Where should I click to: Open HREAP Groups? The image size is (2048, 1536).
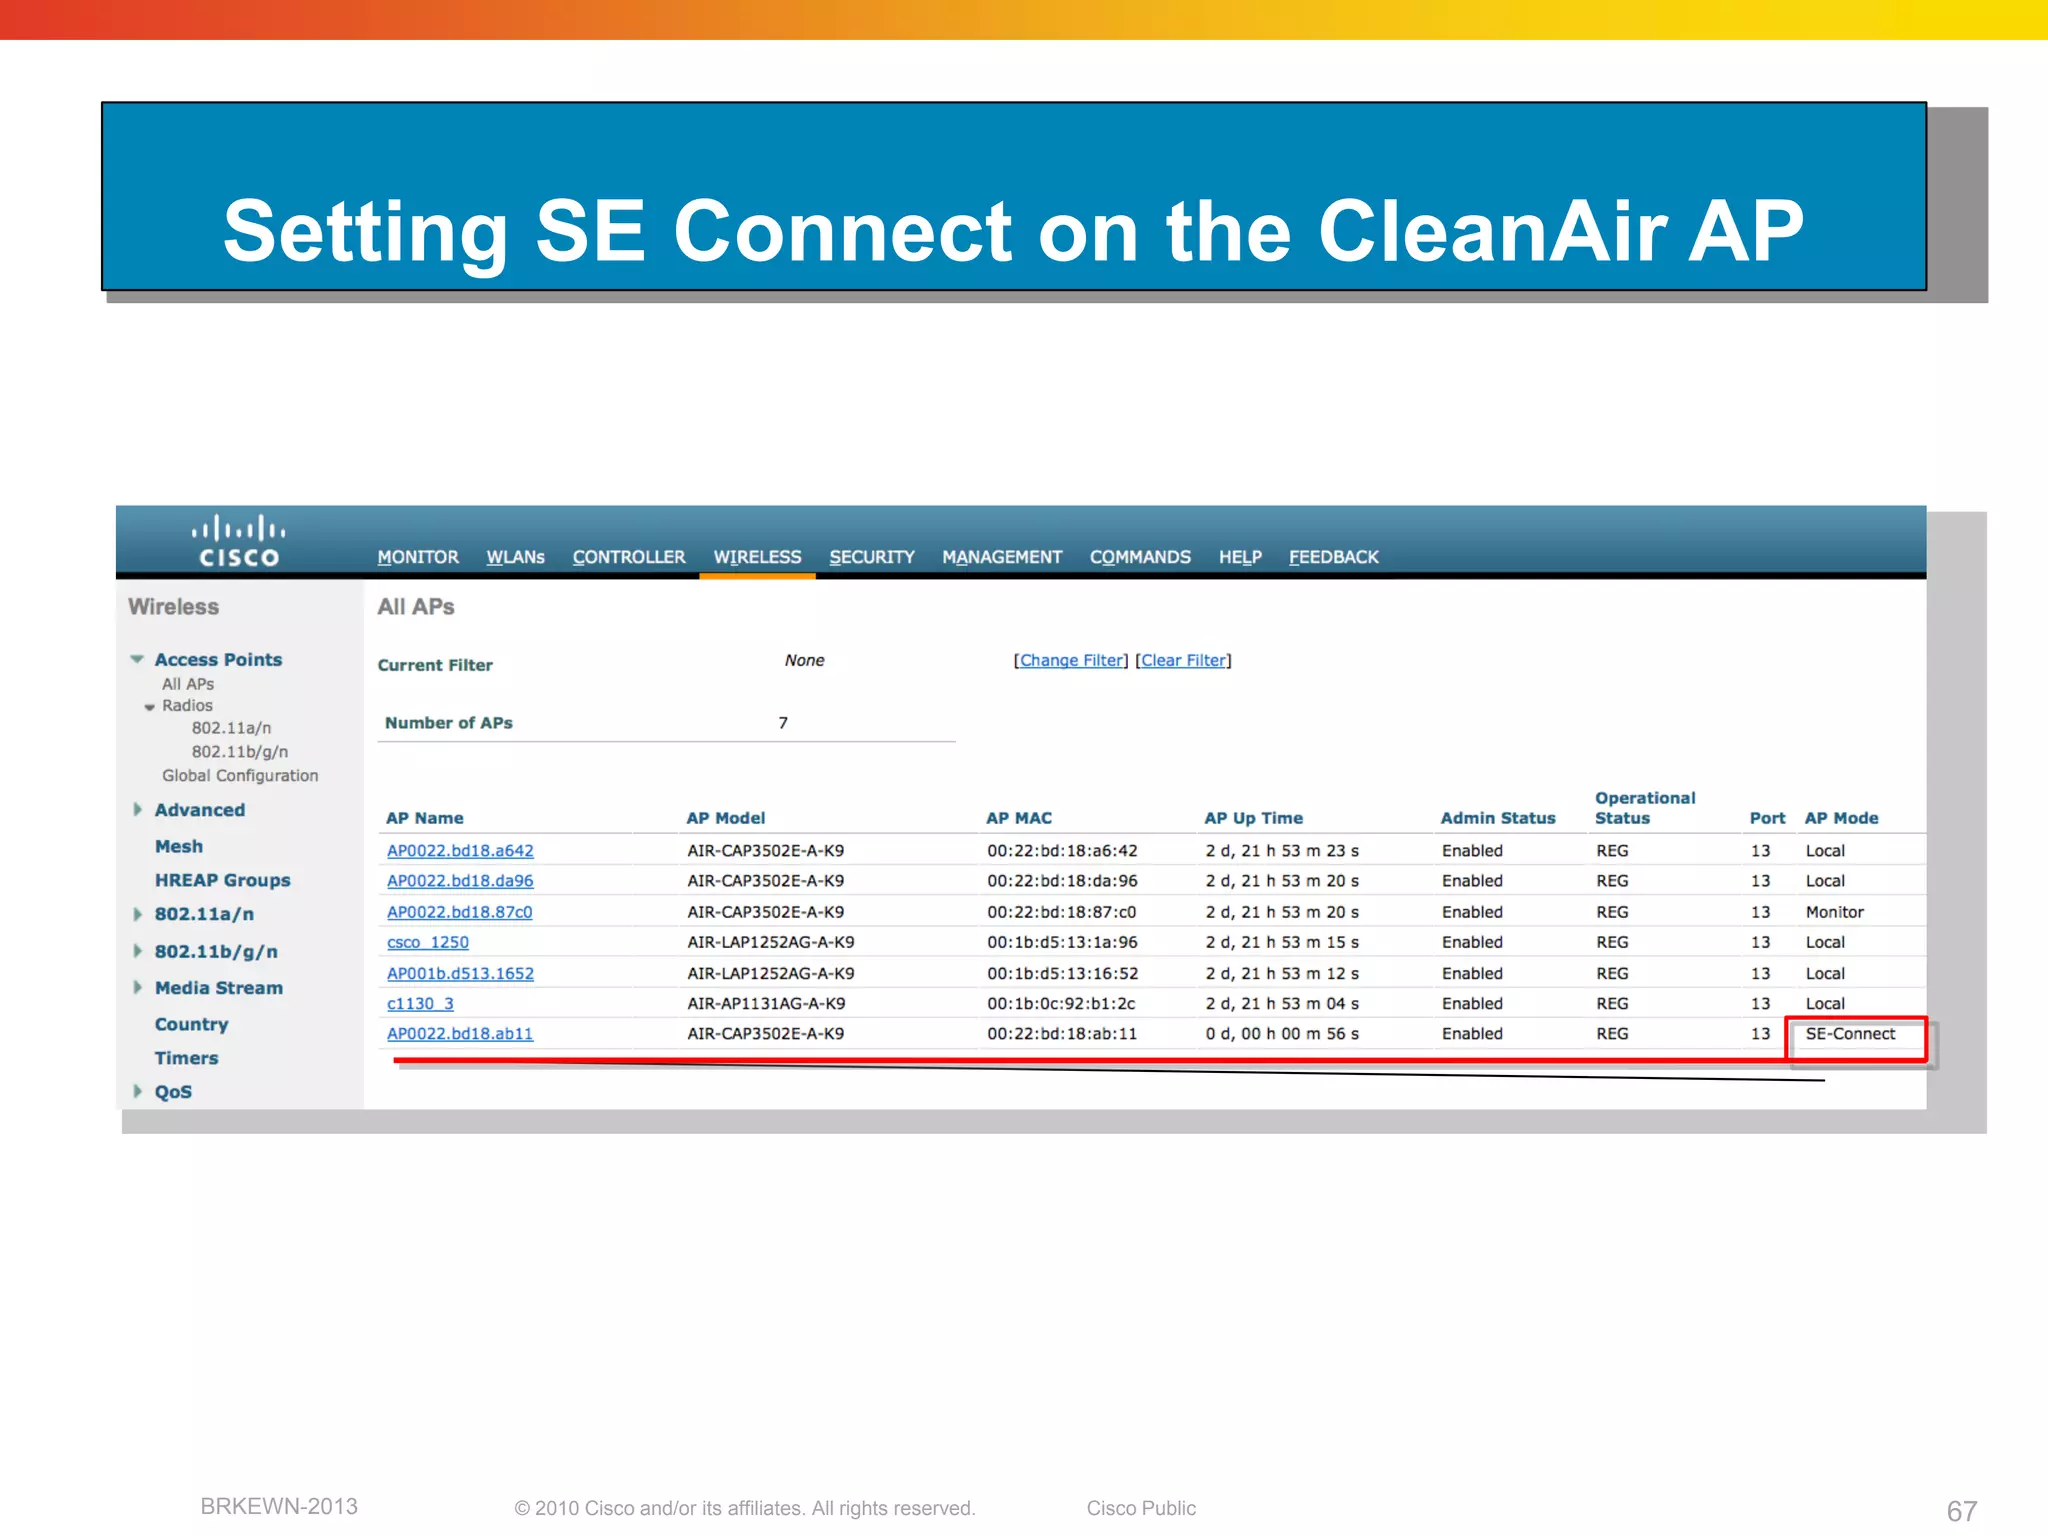click(x=222, y=880)
